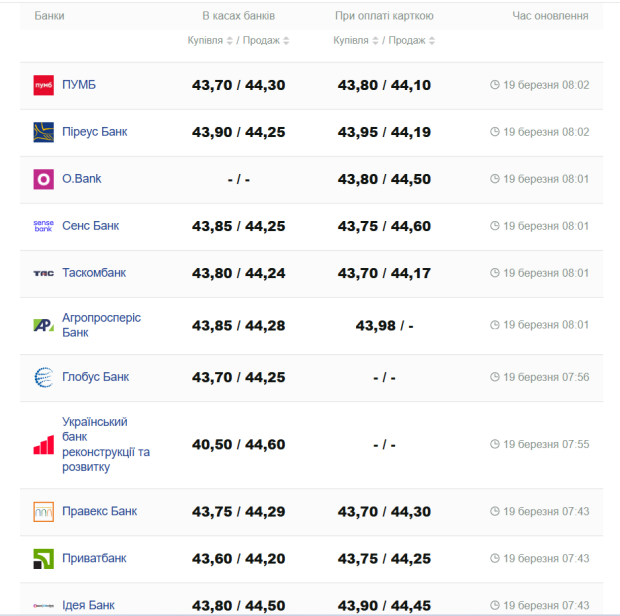Screen dimensions: 620x616
Task: Click the green Приватбанк logo
Action: (x=43, y=558)
